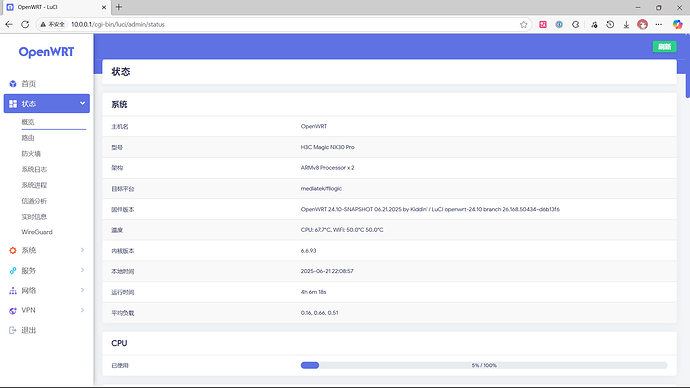Open the Copilot icon in browser toolbar

pos(677,25)
